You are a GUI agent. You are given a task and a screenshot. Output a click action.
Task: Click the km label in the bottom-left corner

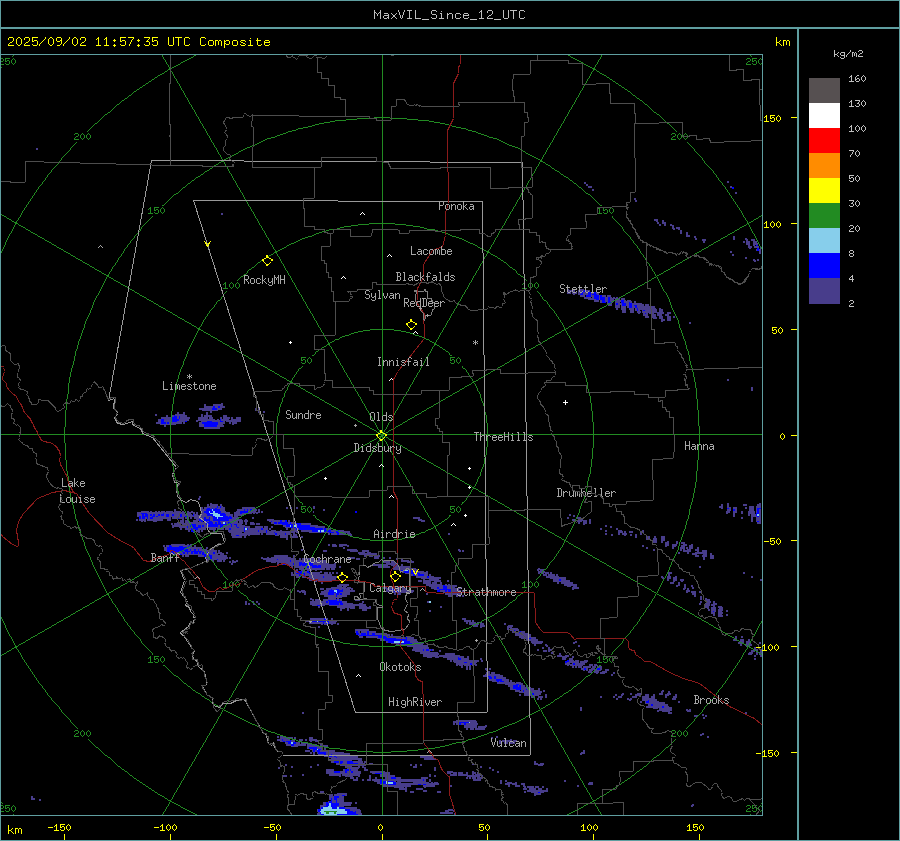tap(15, 830)
